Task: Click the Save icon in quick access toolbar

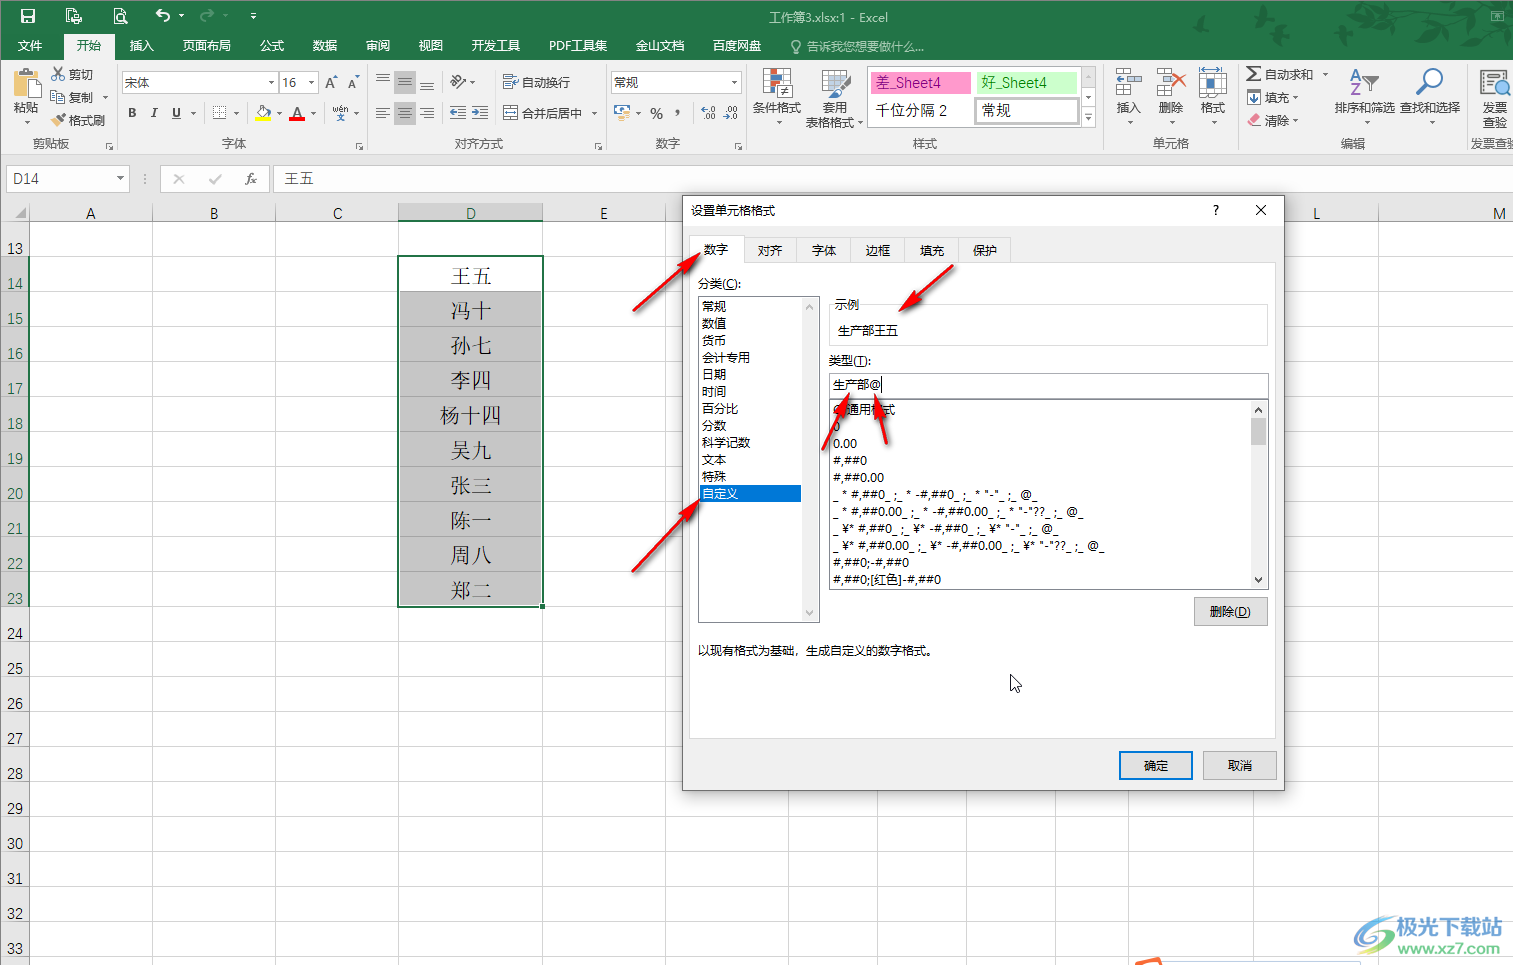Action: coord(28,16)
